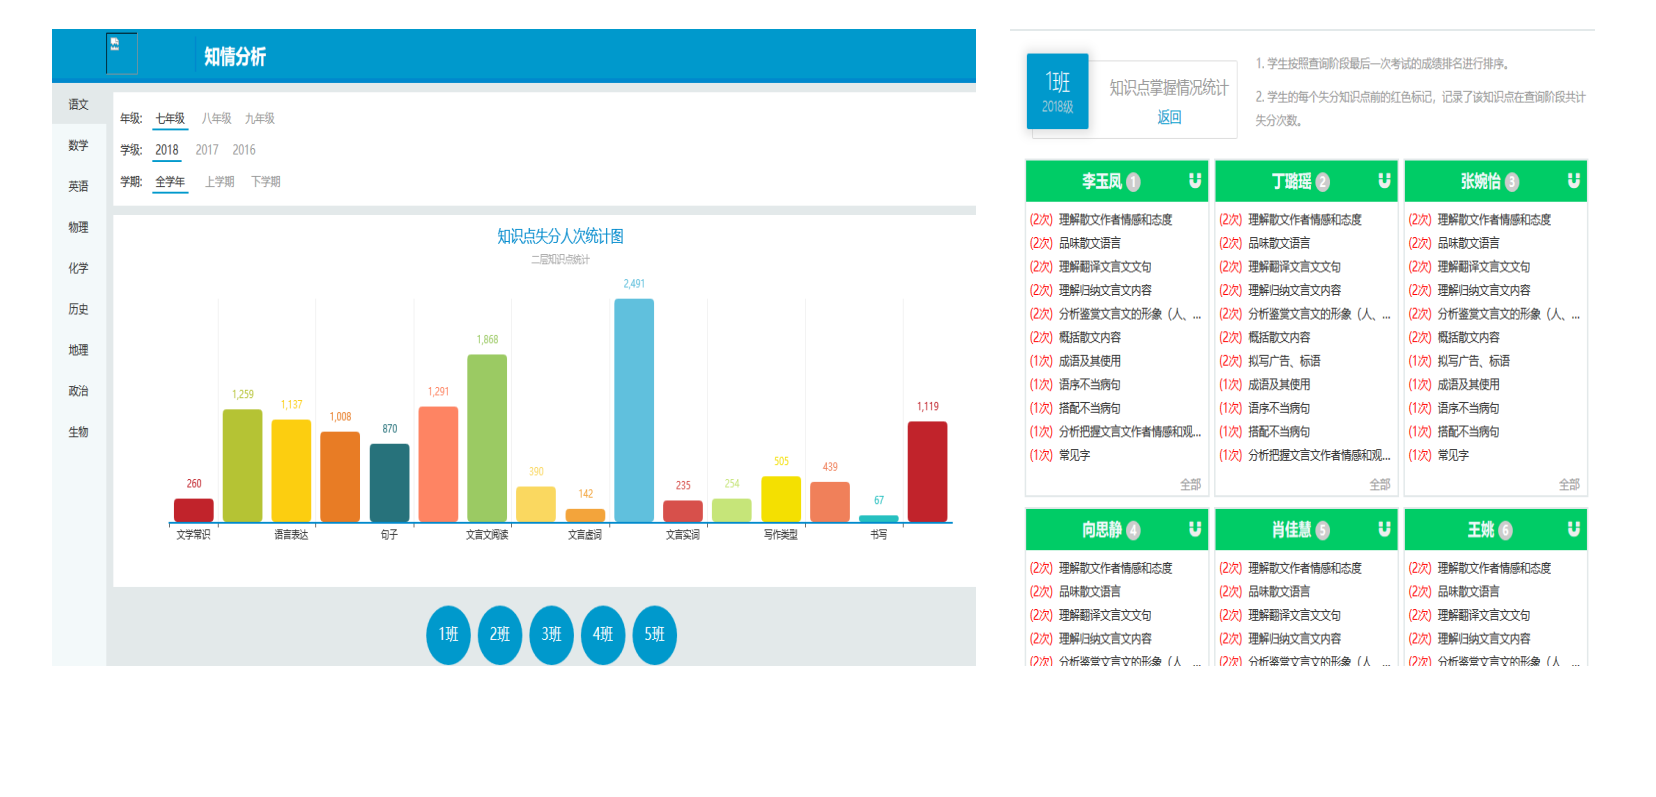Screen dimensions: 1656x797
Task: Click the magnet icon on 丁璐瑶's card
Action: point(1384,180)
